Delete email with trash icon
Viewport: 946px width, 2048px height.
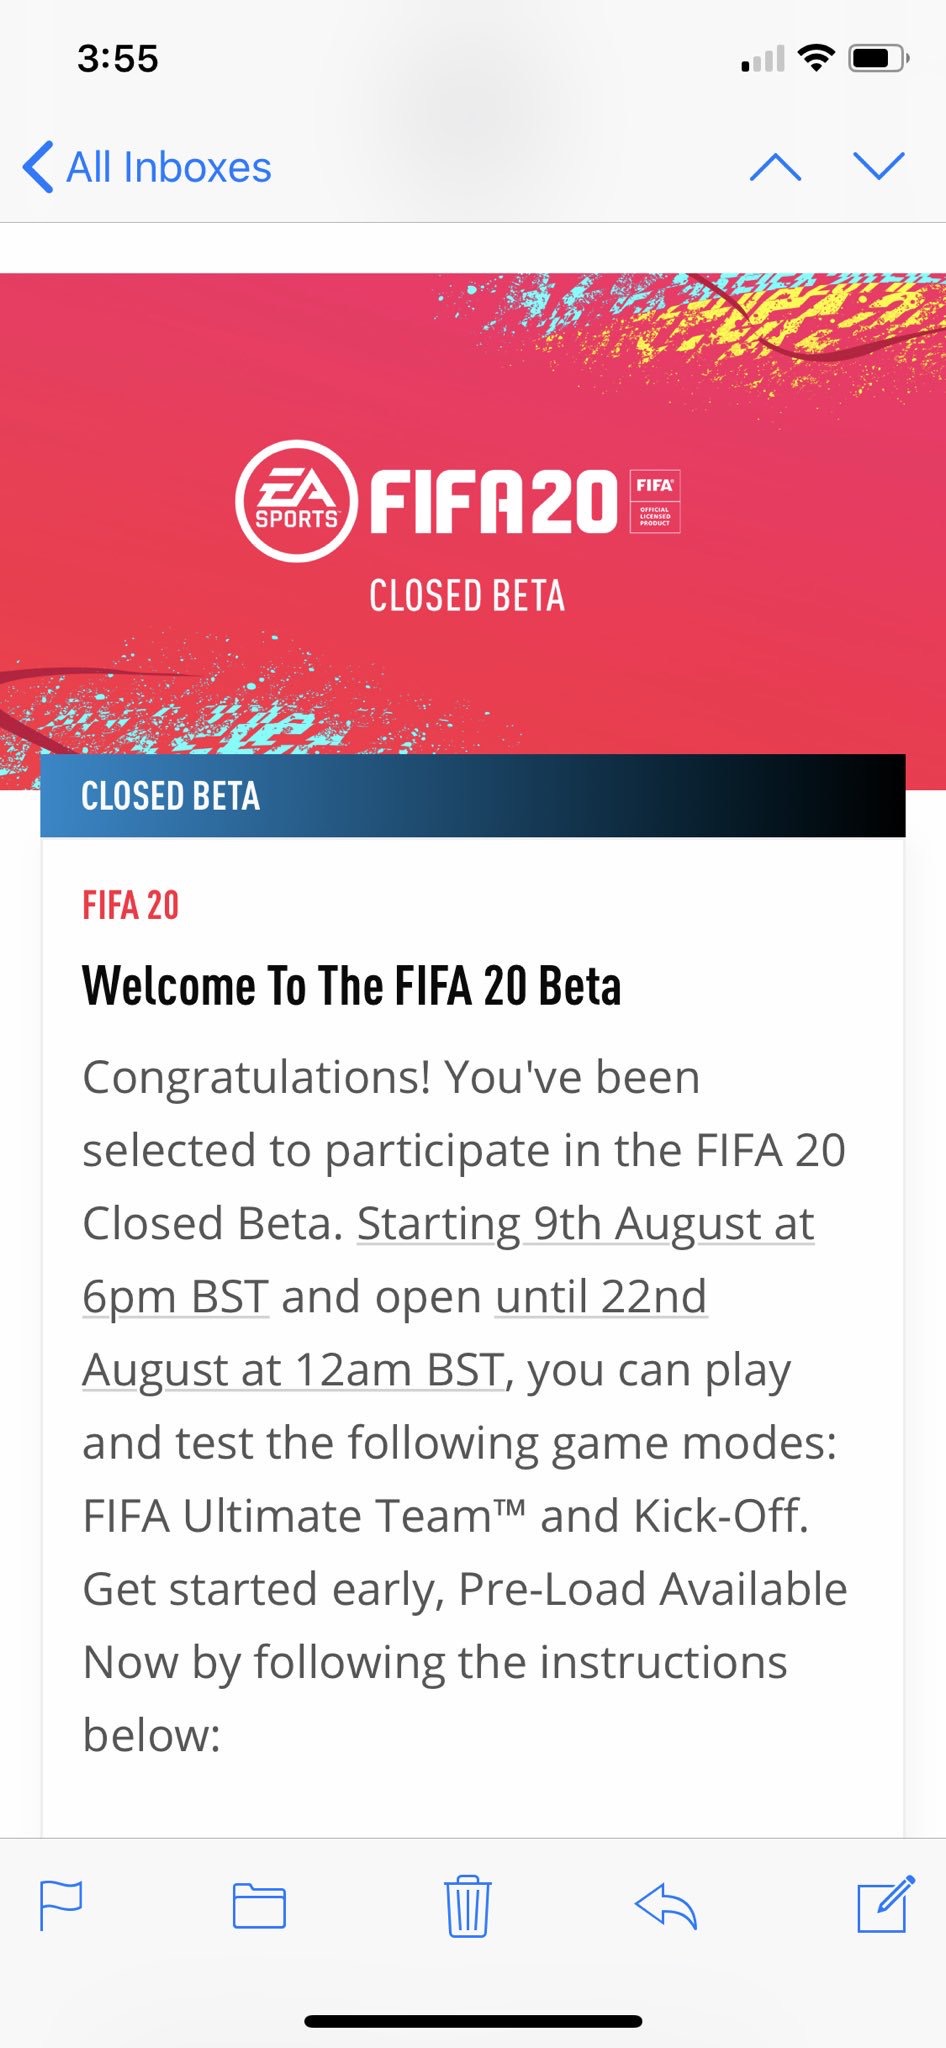pyautogui.click(x=467, y=1905)
